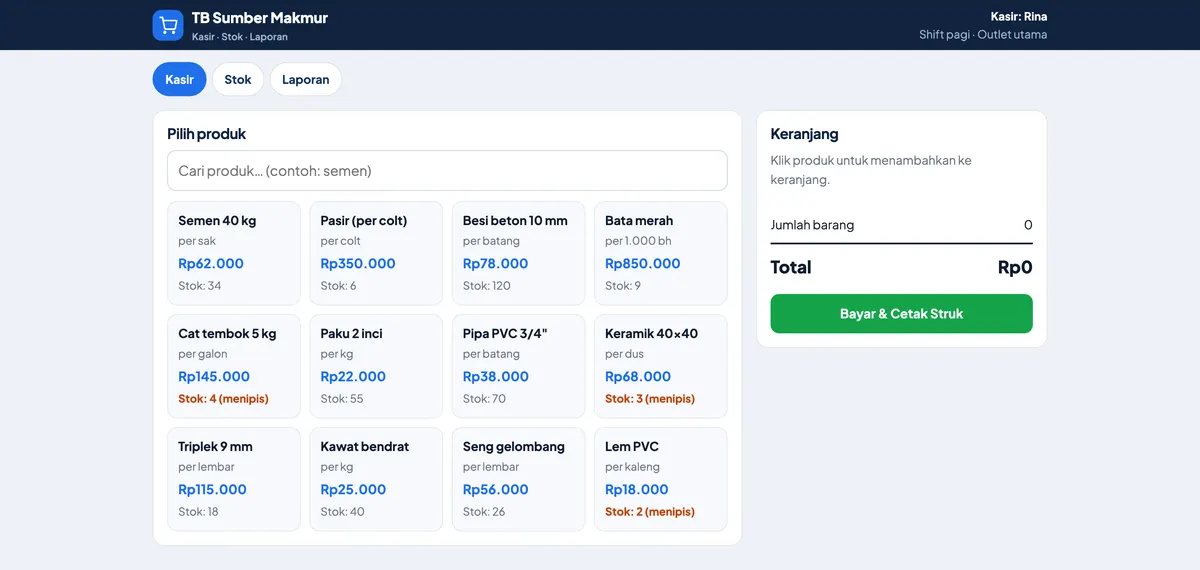Click the shopping cart logo icon
Viewport: 1200px width, 570px height.
coord(168,25)
